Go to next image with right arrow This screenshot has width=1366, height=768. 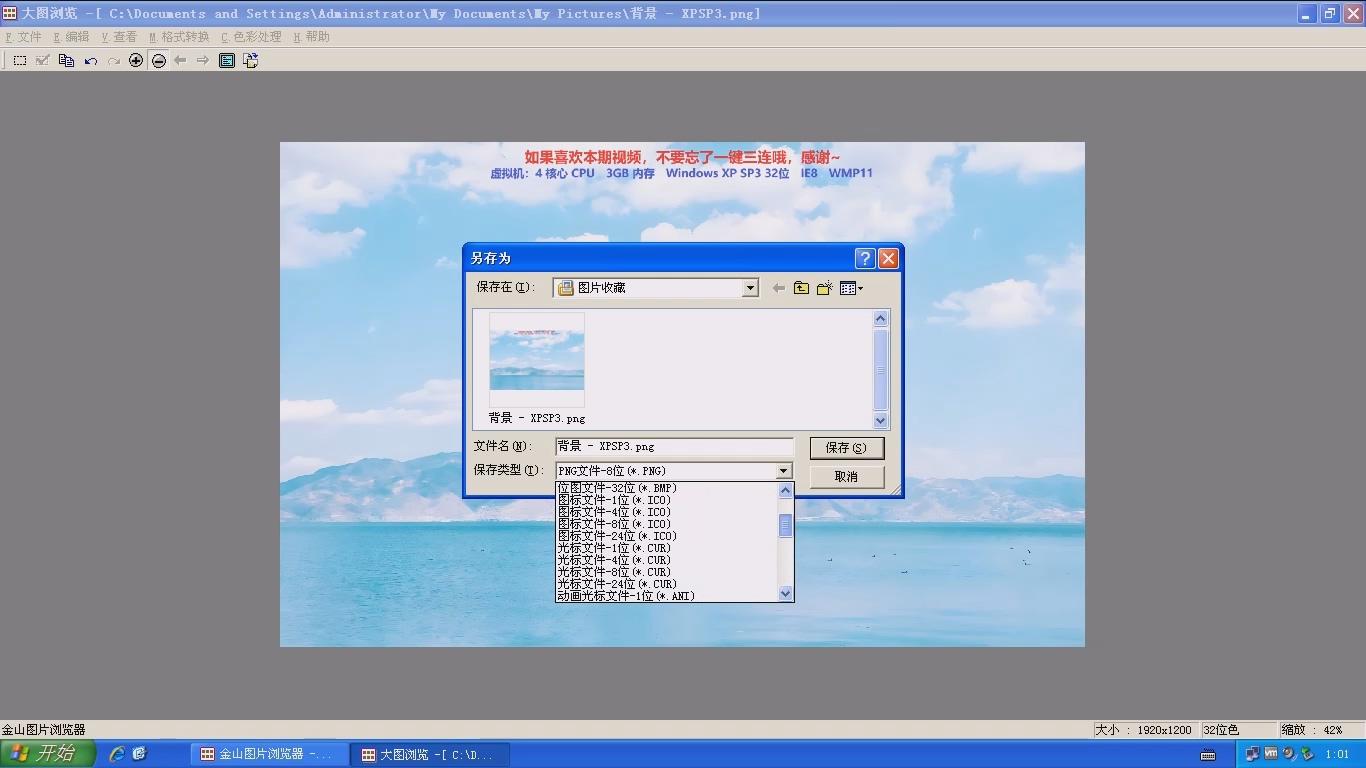pos(203,61)
